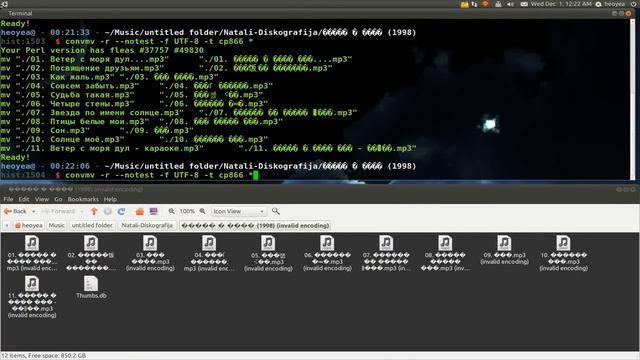Open the Home folder icon in toolbar
The image size is (640, 360).
(x=140, y=211)
